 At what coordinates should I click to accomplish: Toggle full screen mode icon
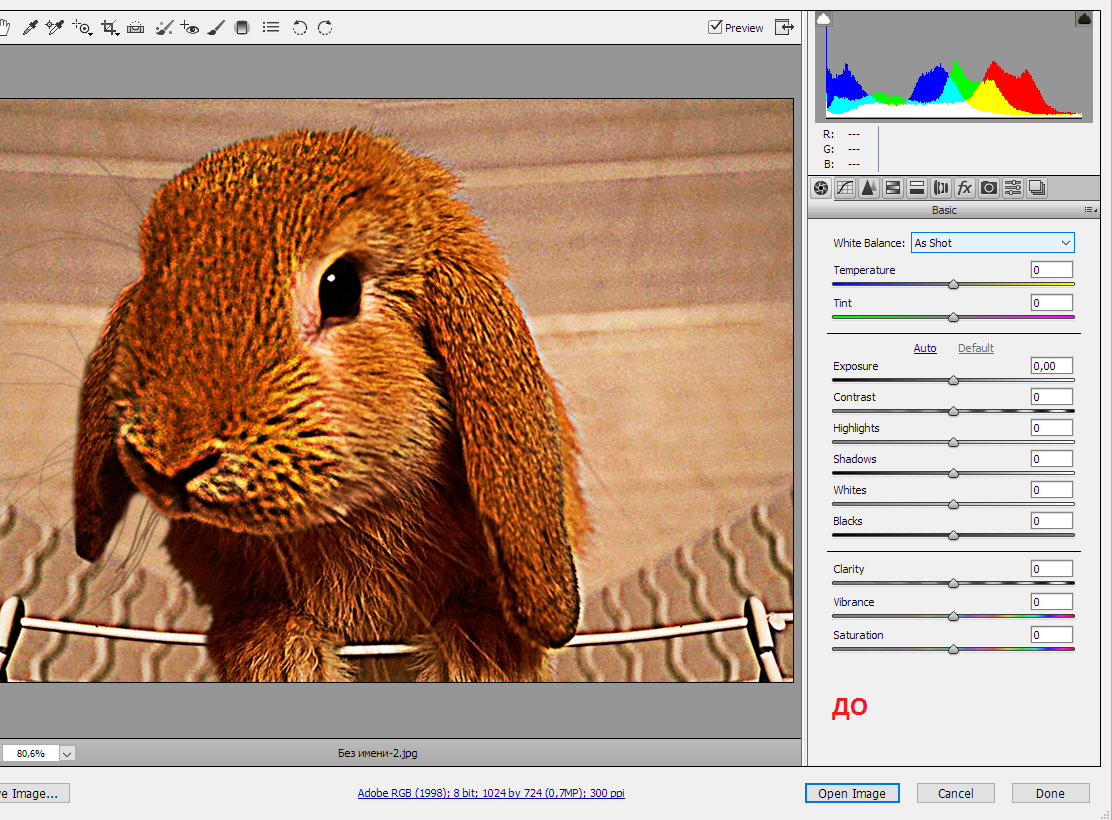pos(785,27)
